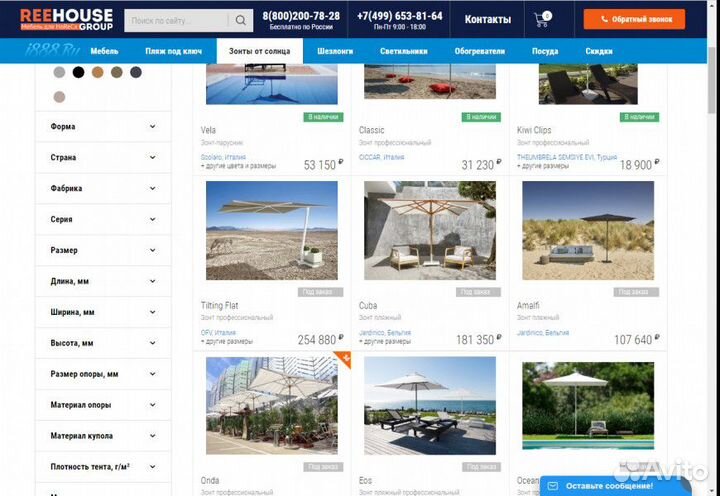Open the Контакты link
Viewport: 720px width, 496px height.
(x=488, y=19)
